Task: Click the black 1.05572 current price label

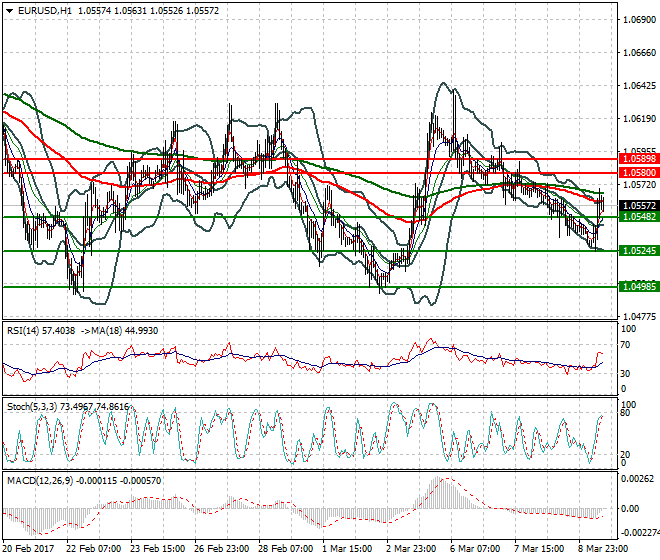Action: (x=639, y=205)
